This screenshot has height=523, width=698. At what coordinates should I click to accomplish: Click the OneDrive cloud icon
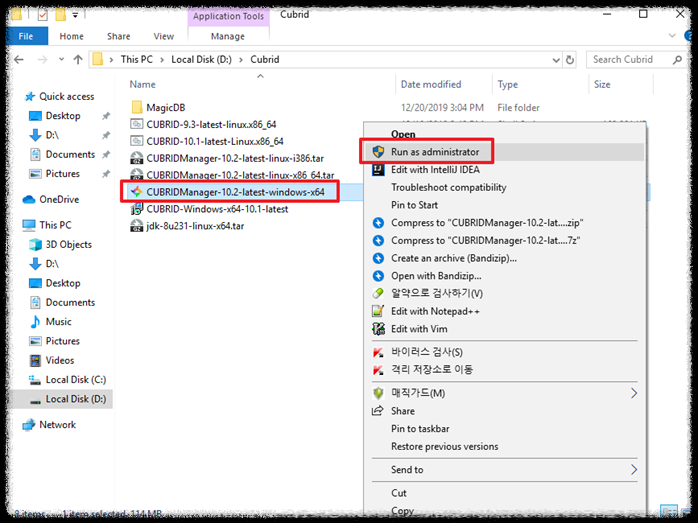(x=29, y=199)
